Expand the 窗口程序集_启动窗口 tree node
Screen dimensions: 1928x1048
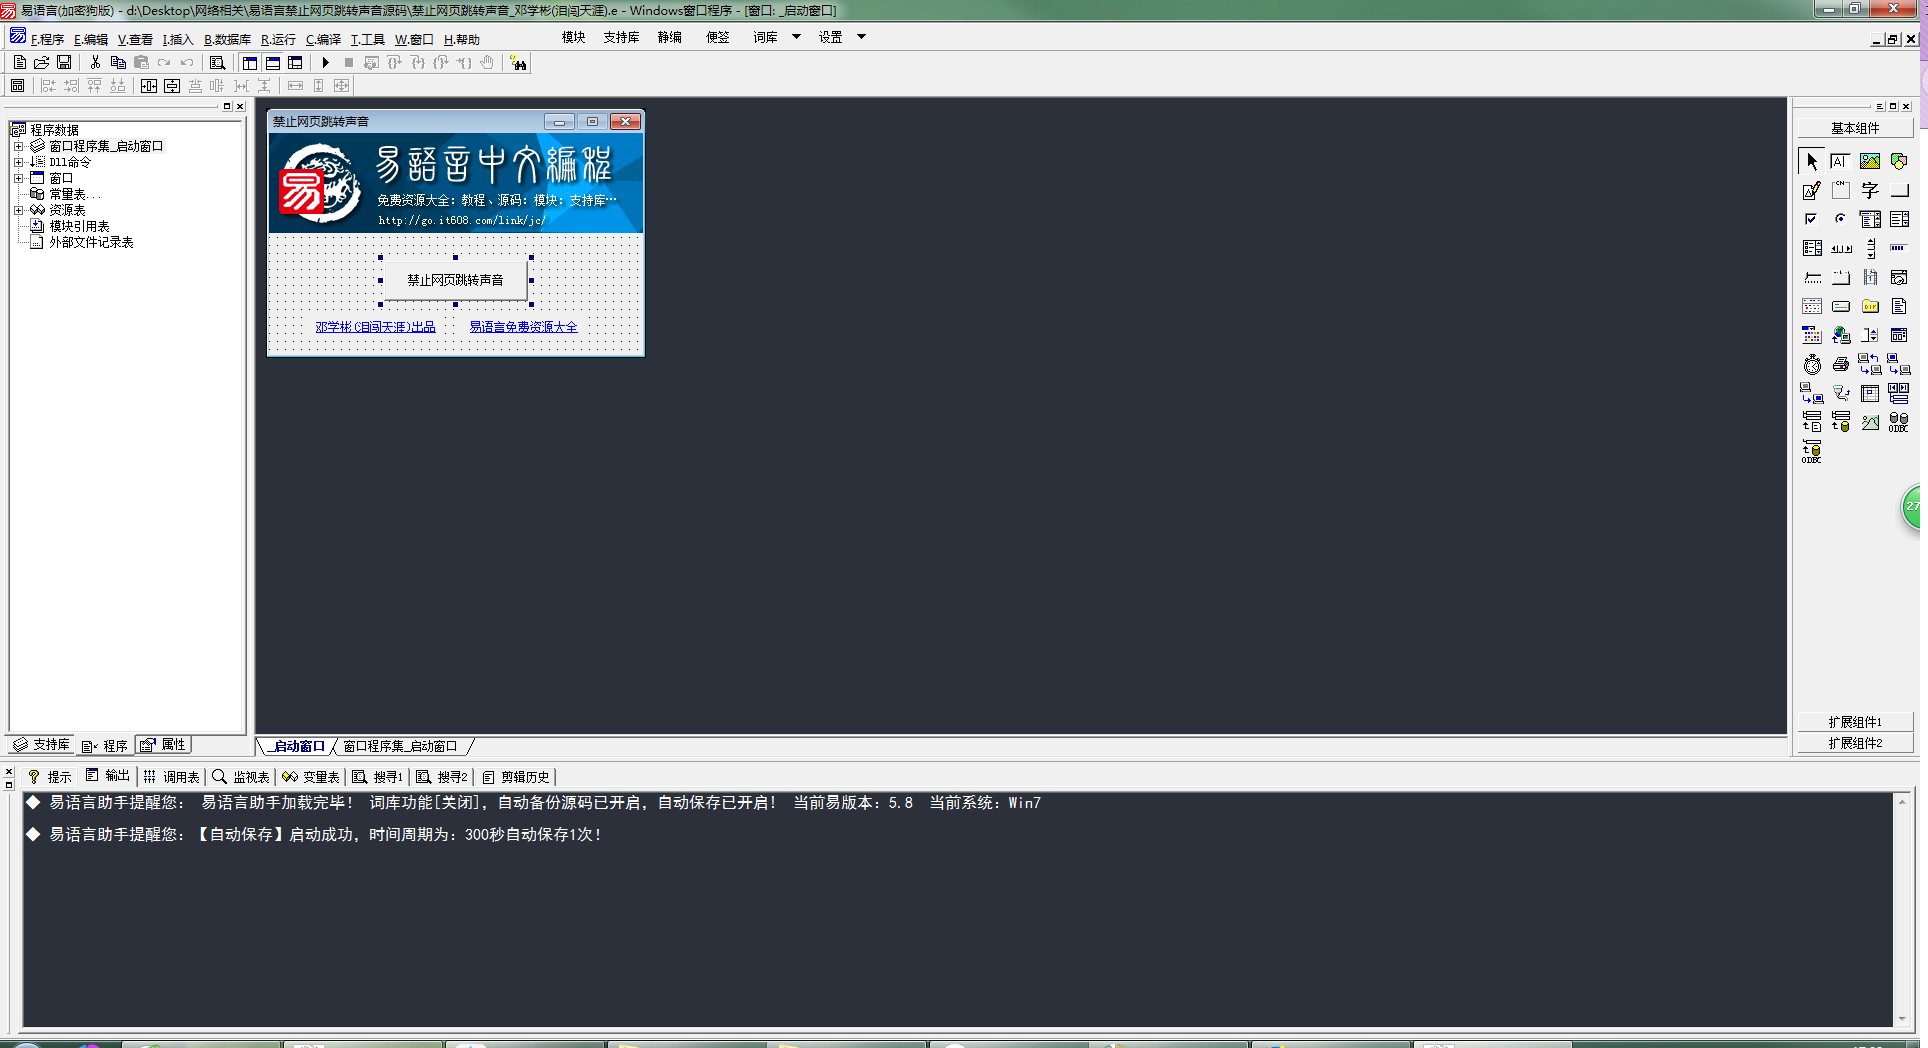(18, 146)
